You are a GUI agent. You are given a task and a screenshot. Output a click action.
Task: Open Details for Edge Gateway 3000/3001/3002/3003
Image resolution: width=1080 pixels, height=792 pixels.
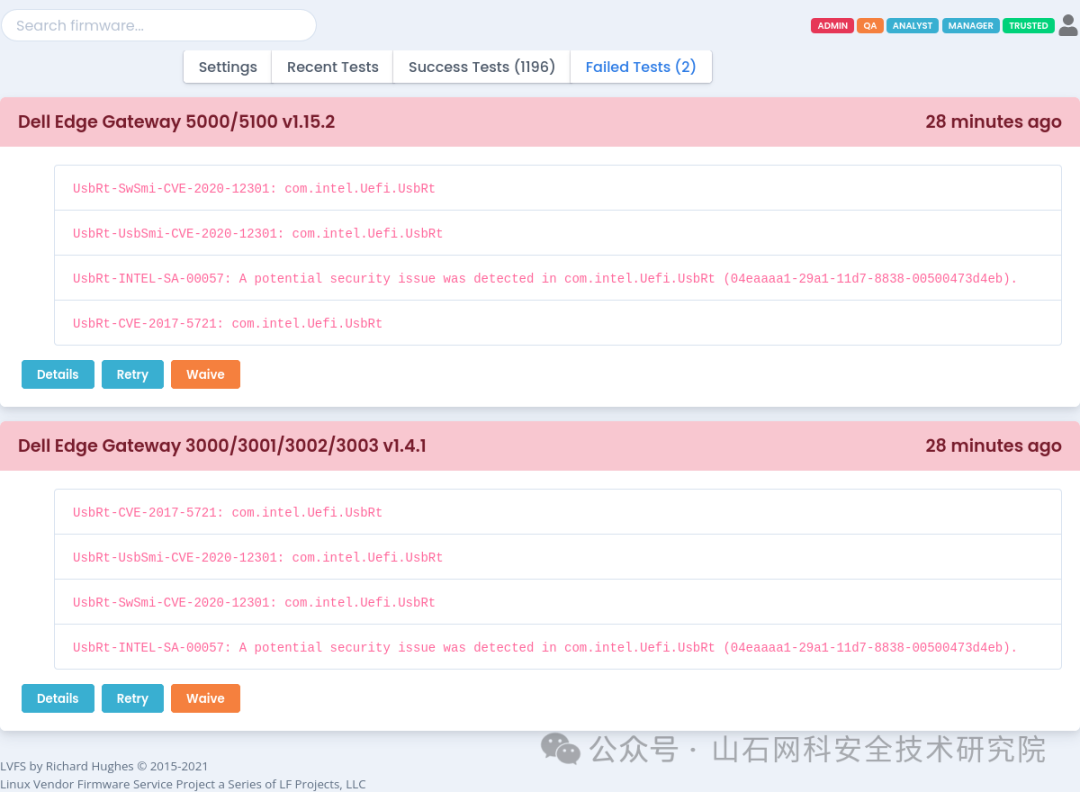pyautogui.click(x=58, y=698)
